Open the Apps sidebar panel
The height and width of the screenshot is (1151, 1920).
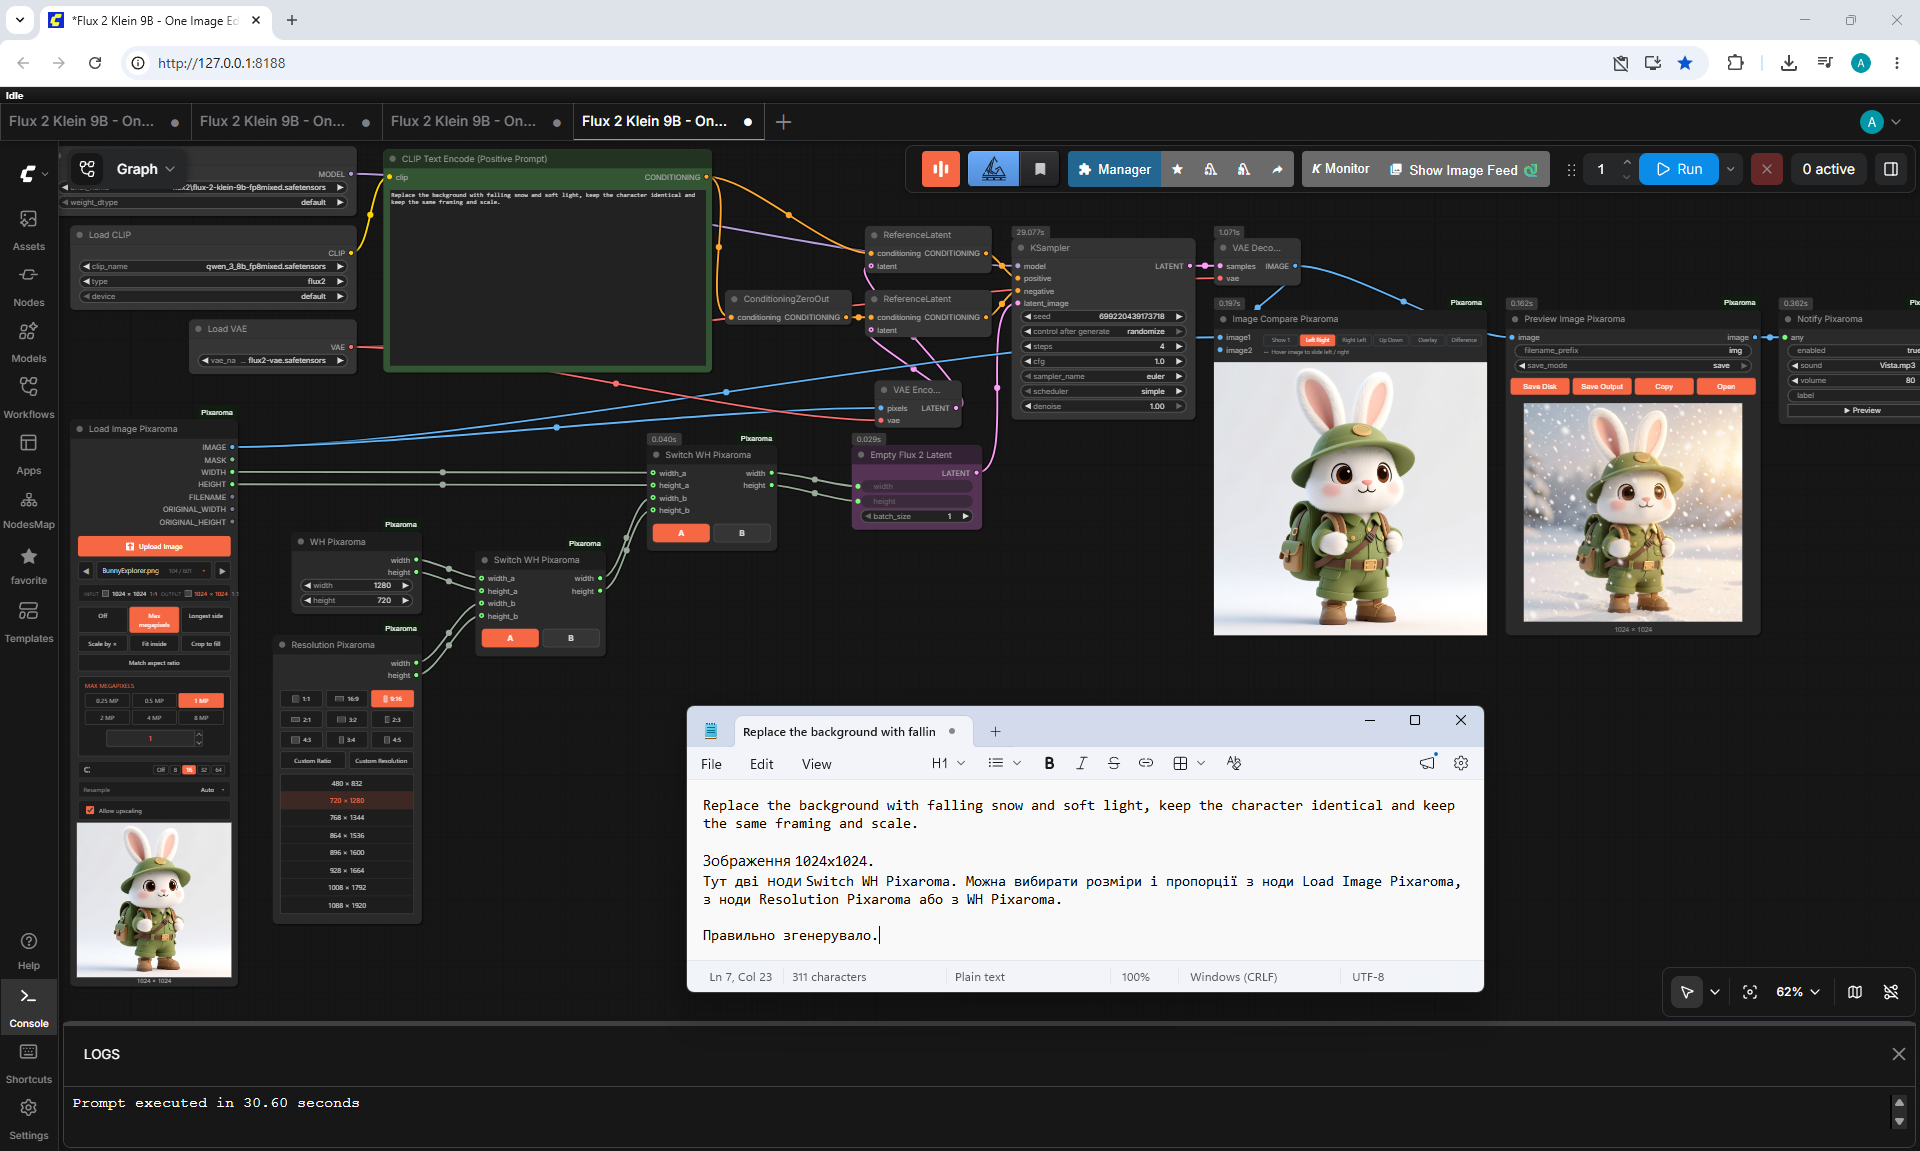point(29,454)
